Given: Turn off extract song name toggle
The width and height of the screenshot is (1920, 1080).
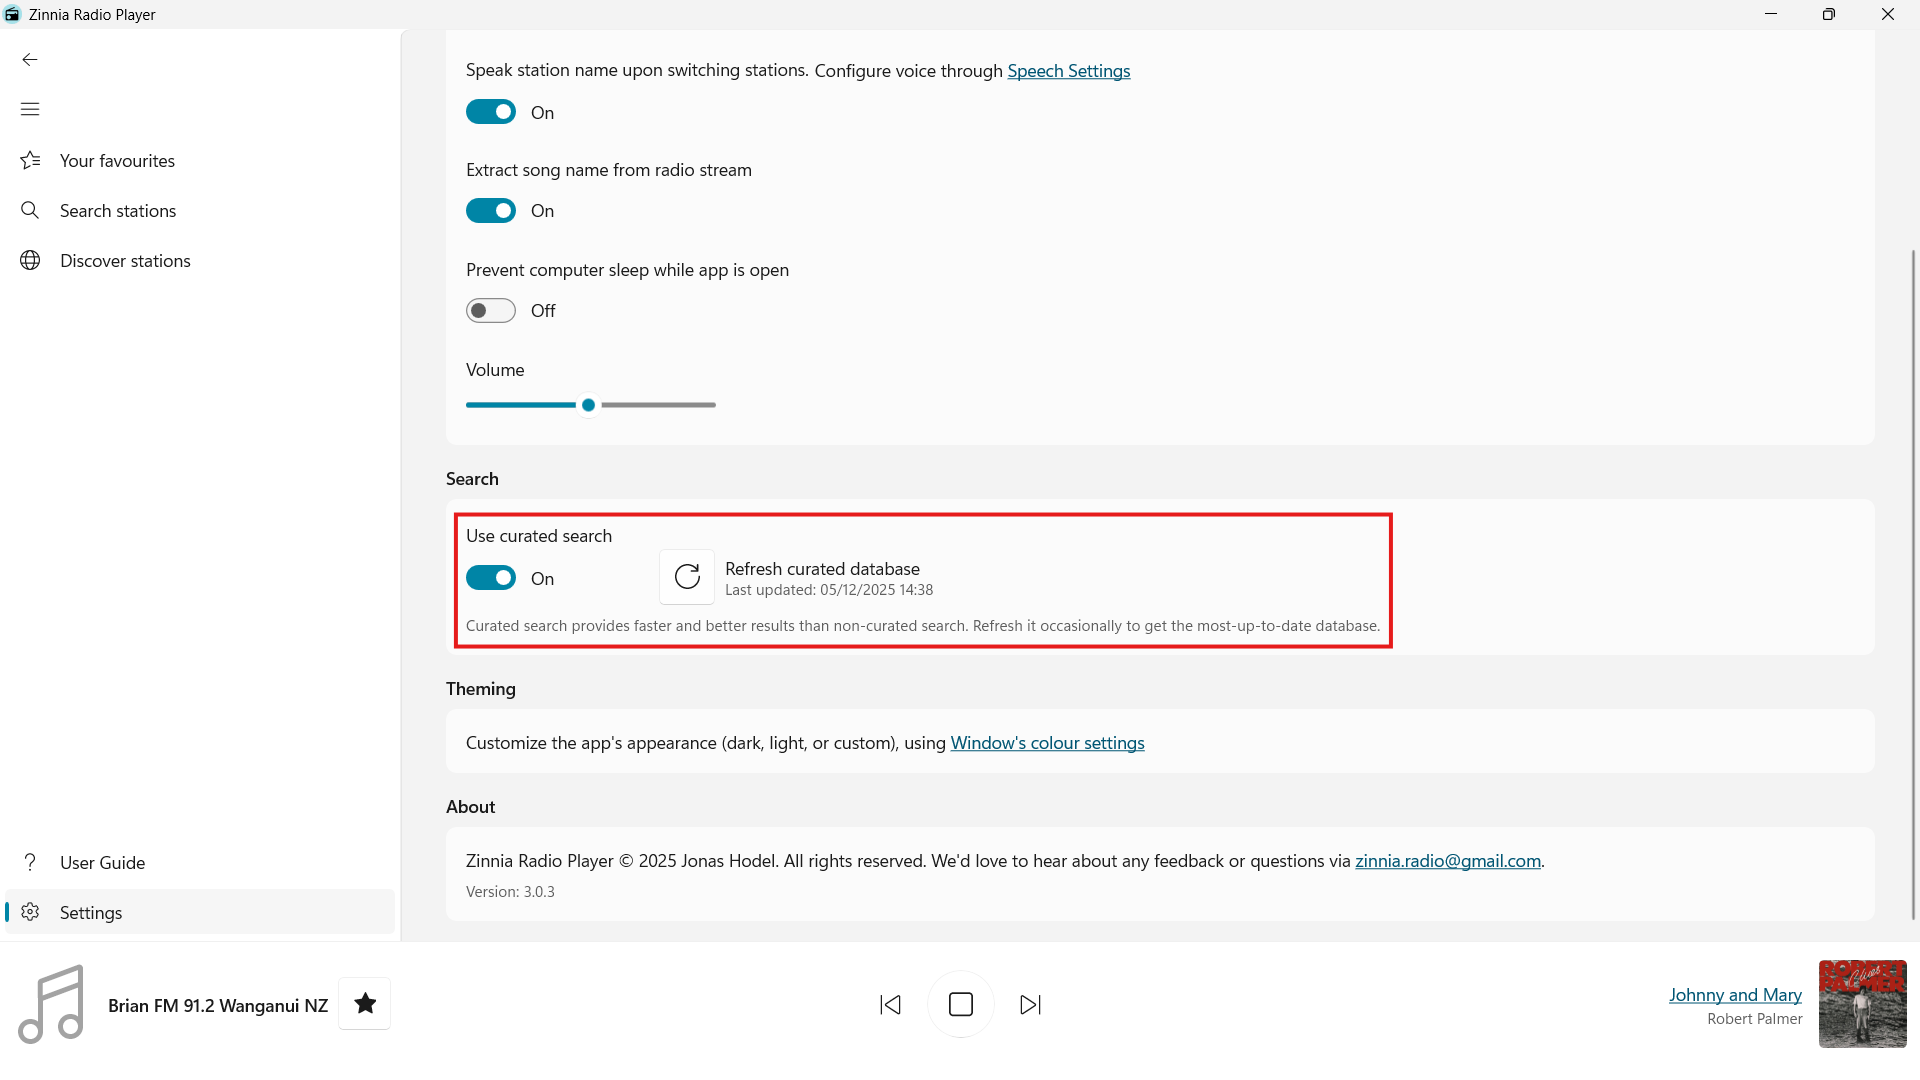Looking at the screenshot, I should pos(491,211).
